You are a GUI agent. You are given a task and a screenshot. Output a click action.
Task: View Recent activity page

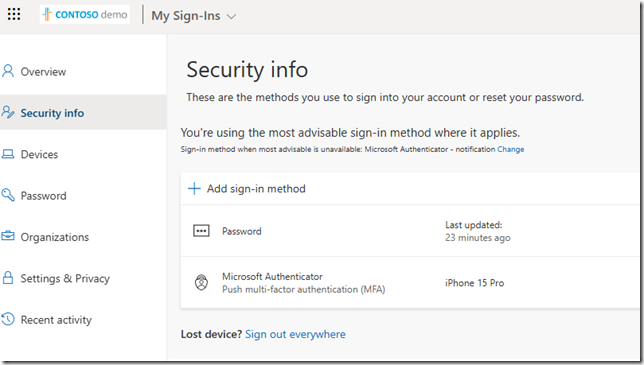56,320
